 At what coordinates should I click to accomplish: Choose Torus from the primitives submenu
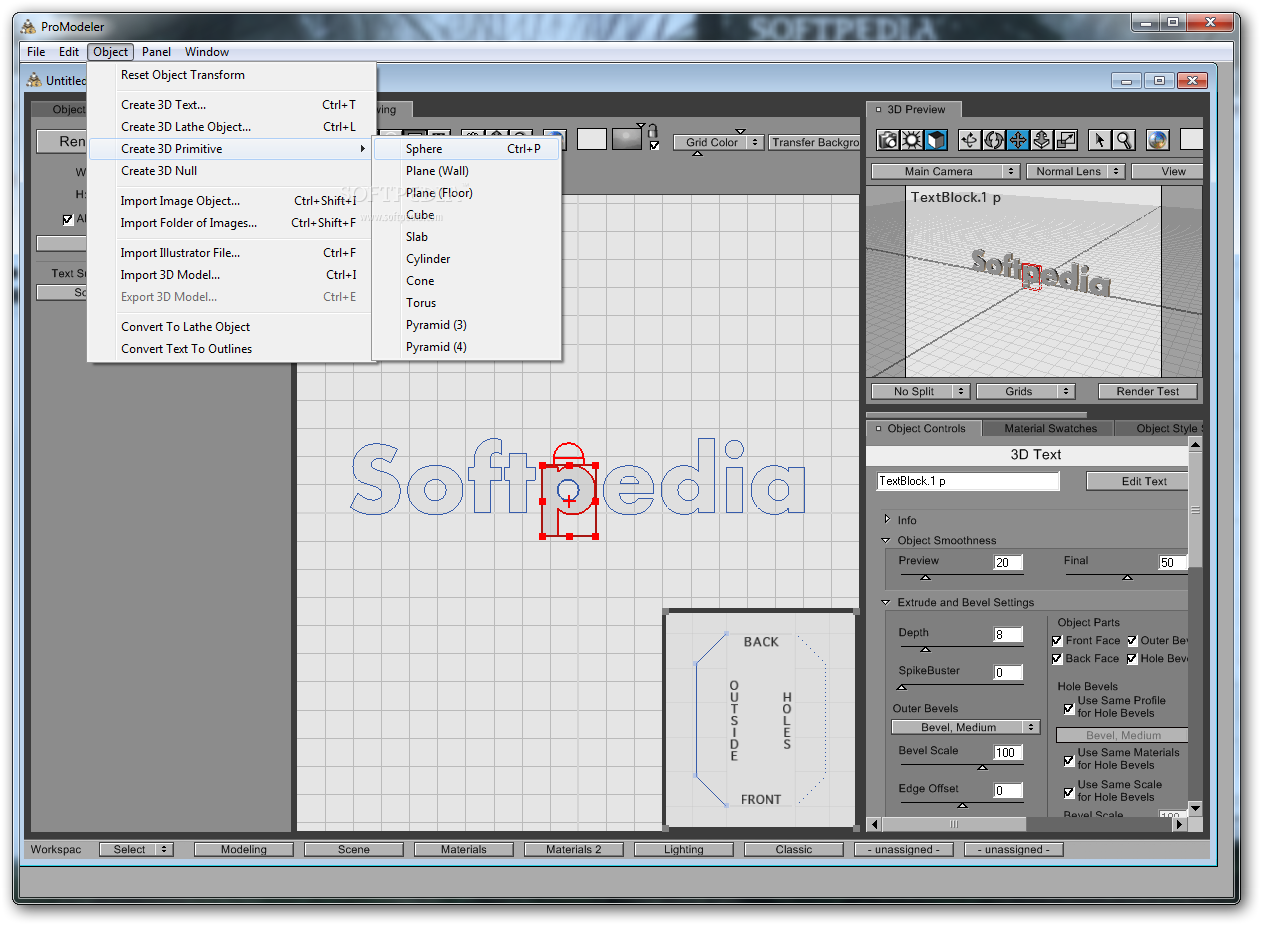point(466,303)
